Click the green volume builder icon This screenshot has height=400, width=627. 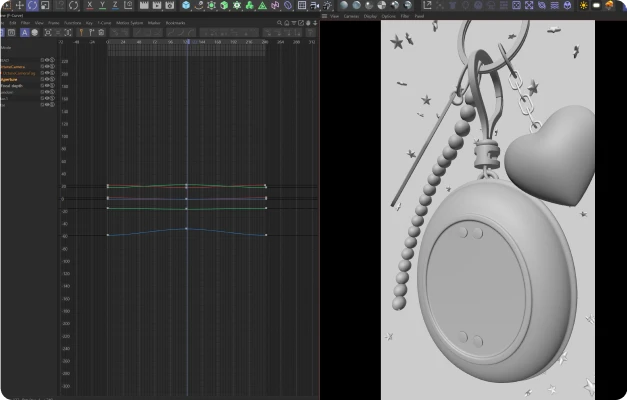[250, 5]
